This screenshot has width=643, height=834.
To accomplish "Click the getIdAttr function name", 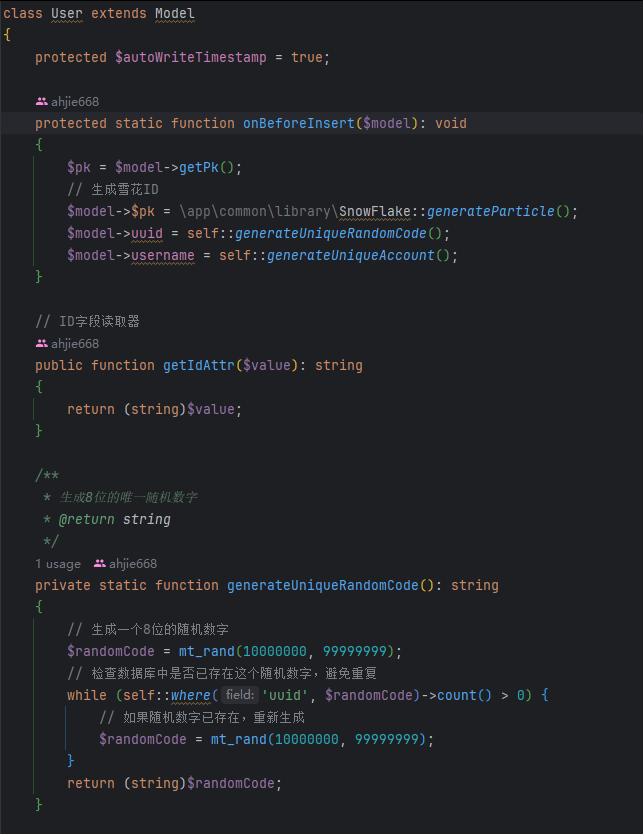I will (x=198, y=365).
